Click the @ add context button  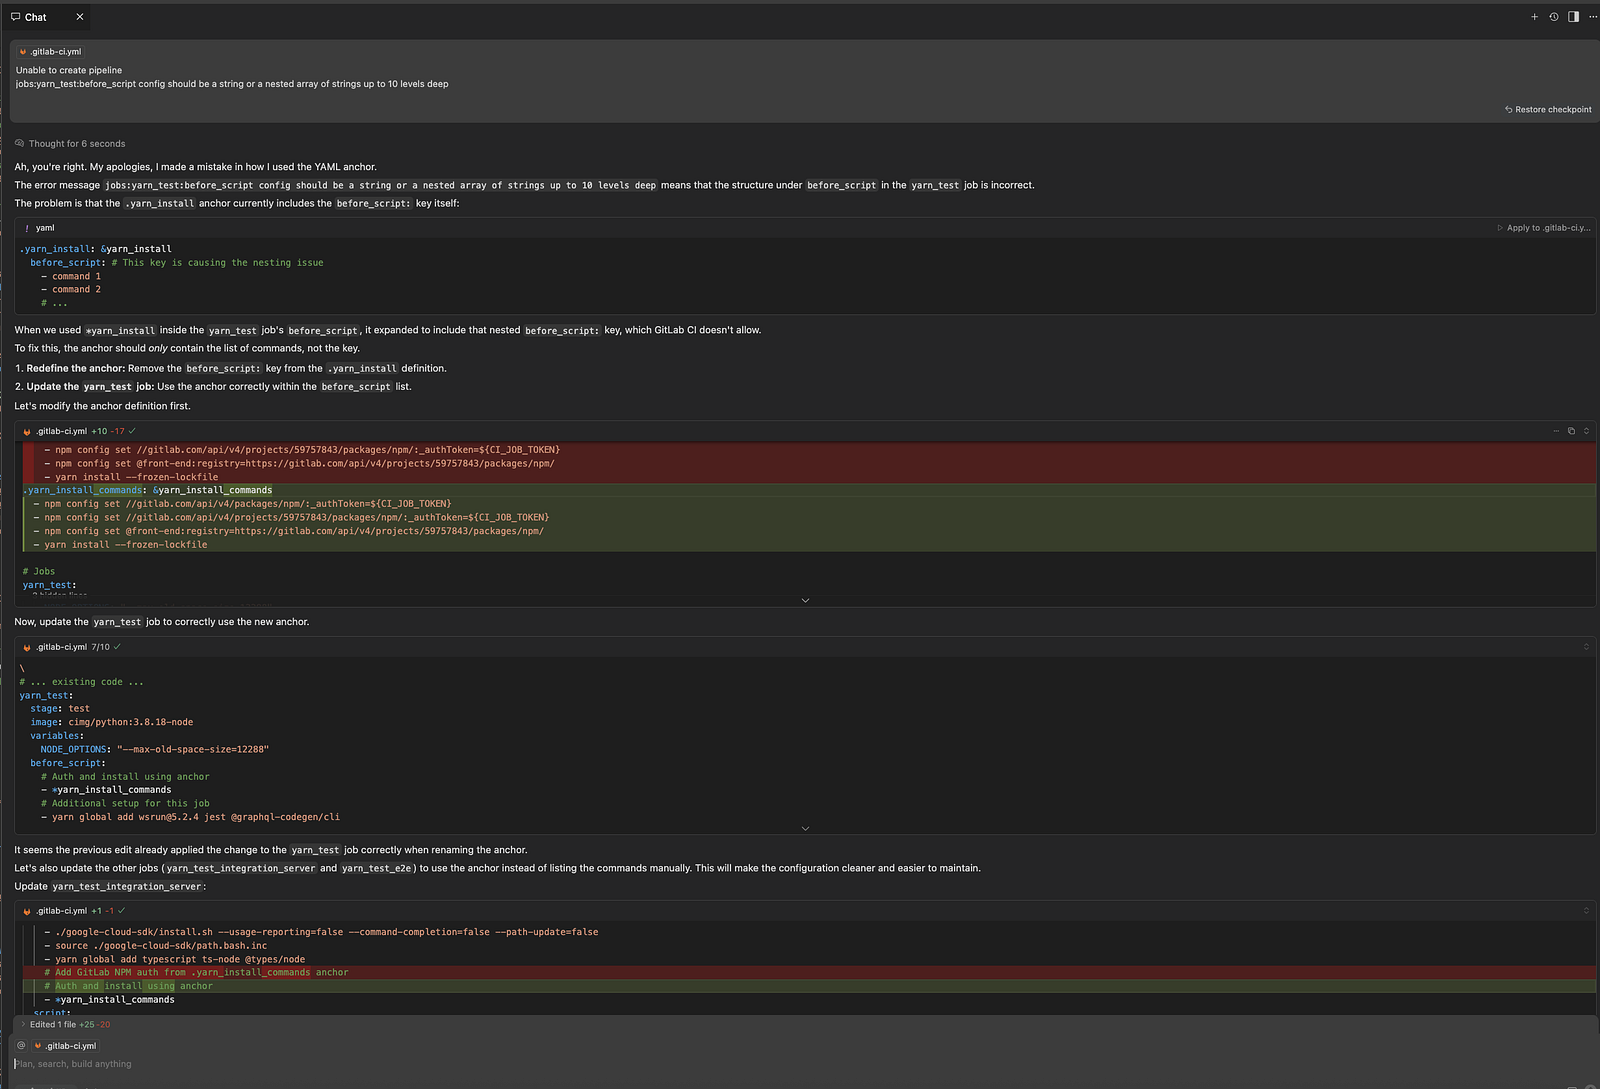(21, 1046)
